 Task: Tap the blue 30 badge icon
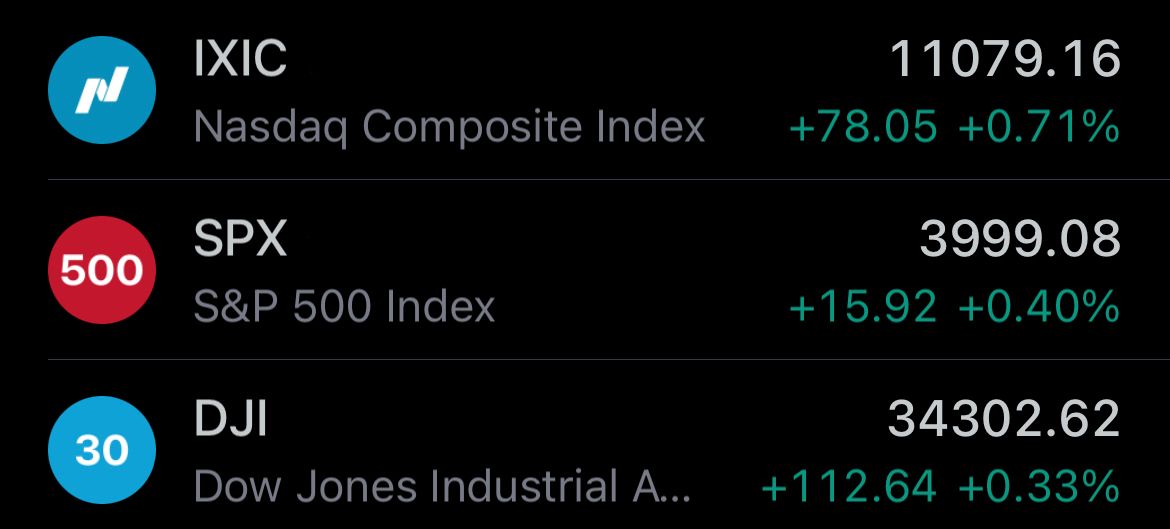[x=101, y=450]
